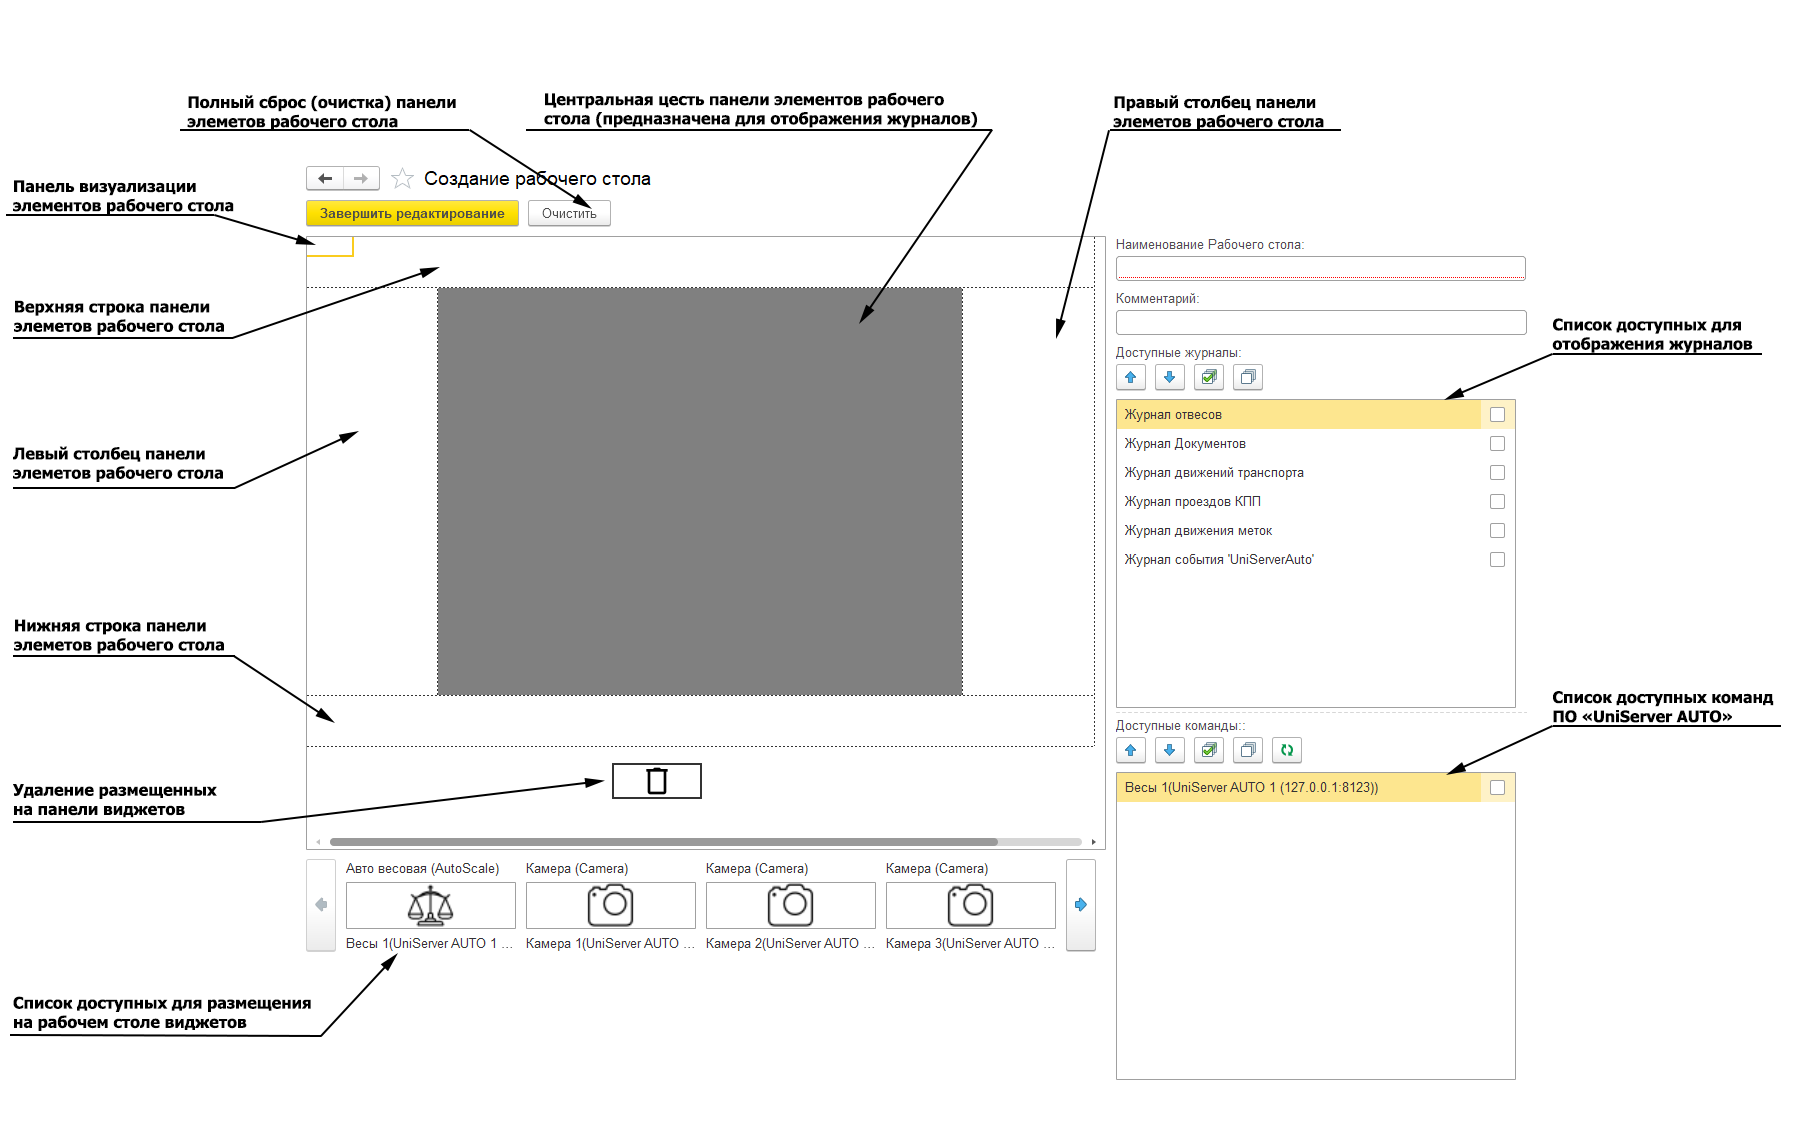This screenshot has height=1121, width=1800.
Task: Refresh the available commands list
Action: [1287, 750]
